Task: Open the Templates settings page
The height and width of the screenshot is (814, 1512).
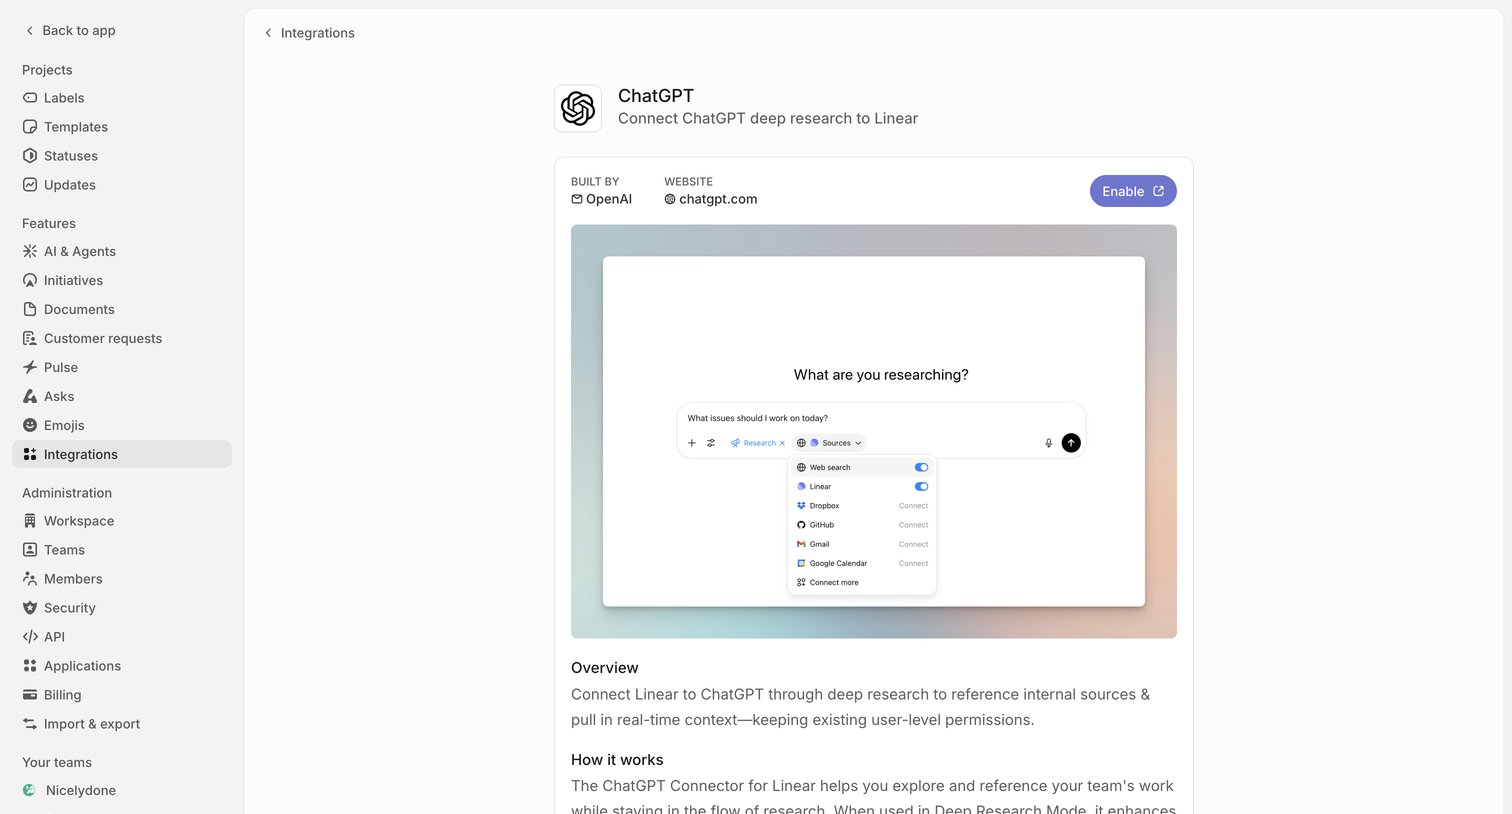Action: coord(122,127)
